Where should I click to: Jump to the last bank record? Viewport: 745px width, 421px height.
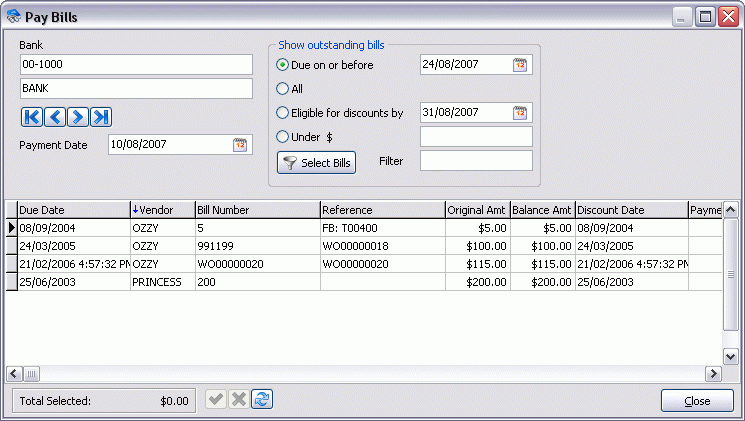[100, 117]
